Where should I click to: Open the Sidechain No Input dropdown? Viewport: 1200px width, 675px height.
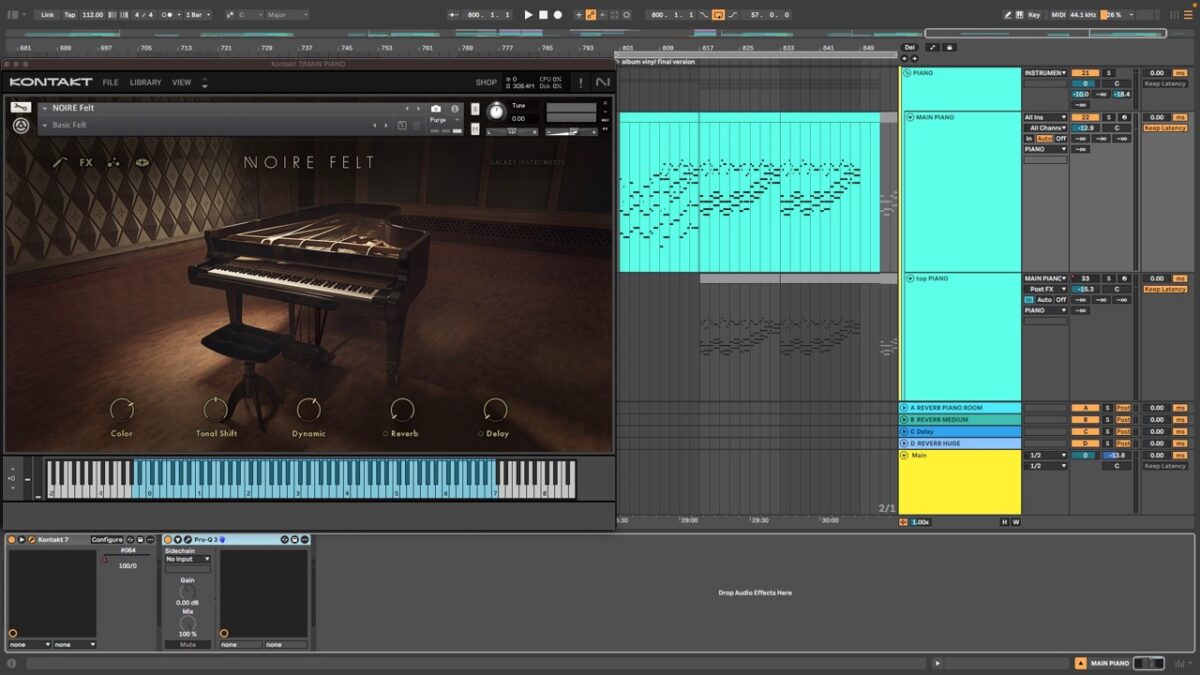click(187, 559)
